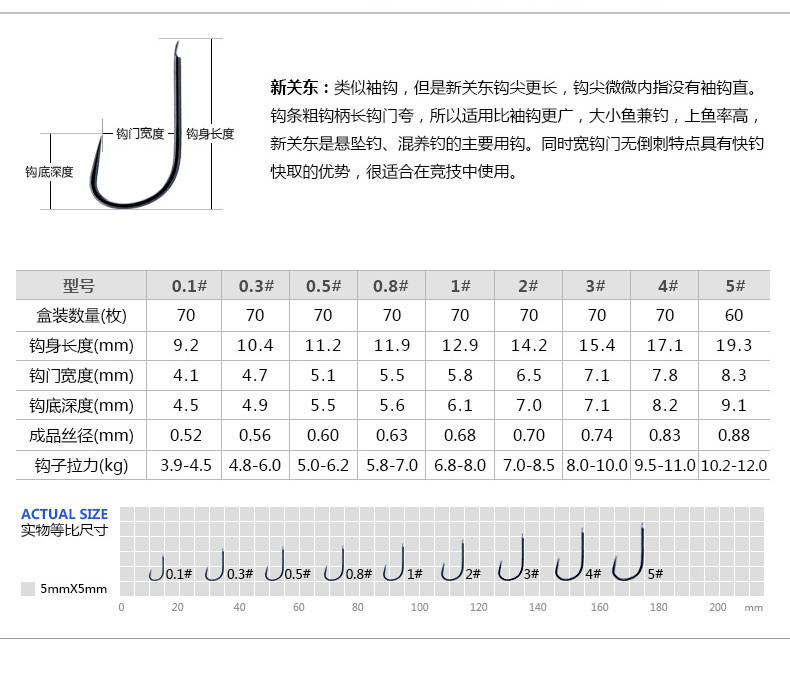Viewport: 790px width, 678px height.
Task: Click wire diameter value 0.88
Action: (734, 435)
